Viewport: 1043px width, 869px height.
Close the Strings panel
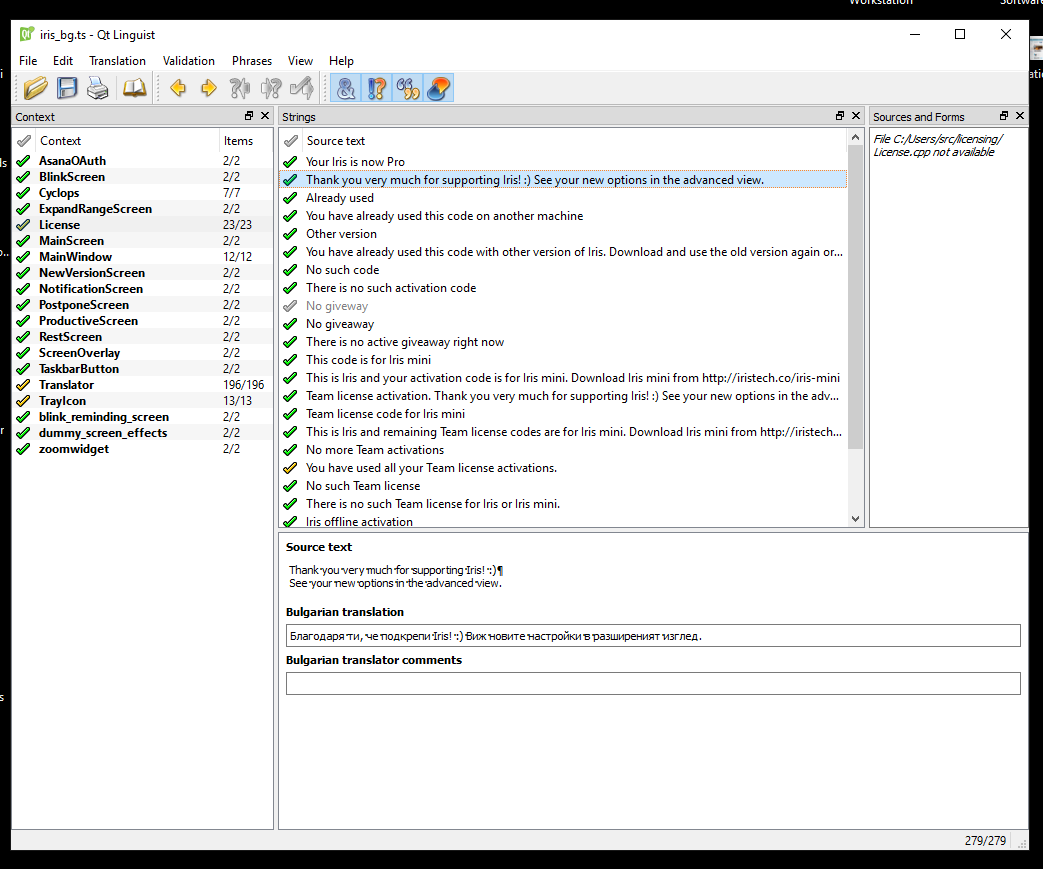(856, 116)
